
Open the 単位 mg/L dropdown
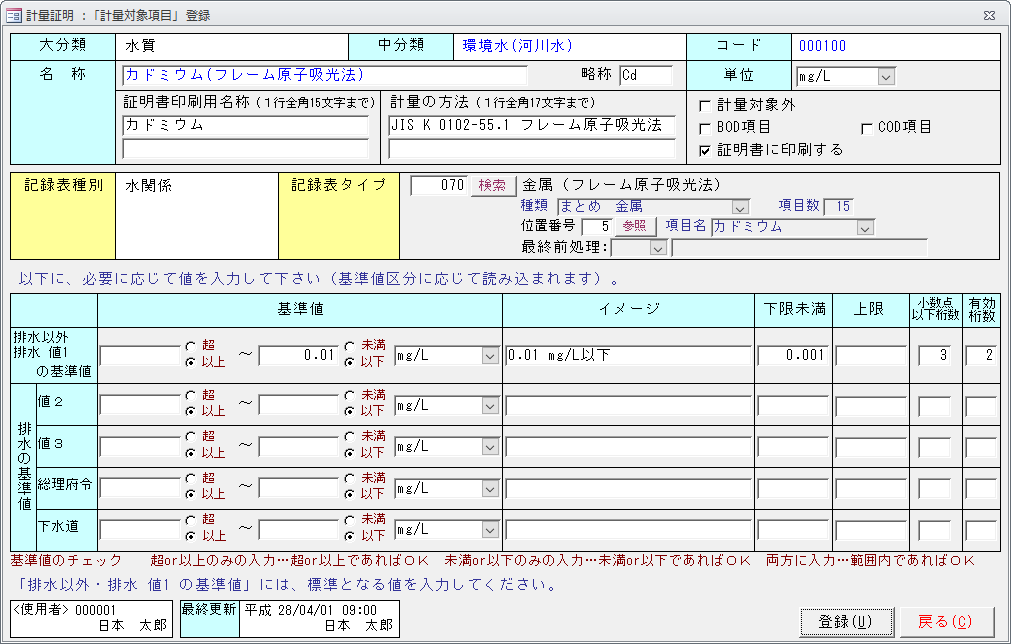point(886,77)
